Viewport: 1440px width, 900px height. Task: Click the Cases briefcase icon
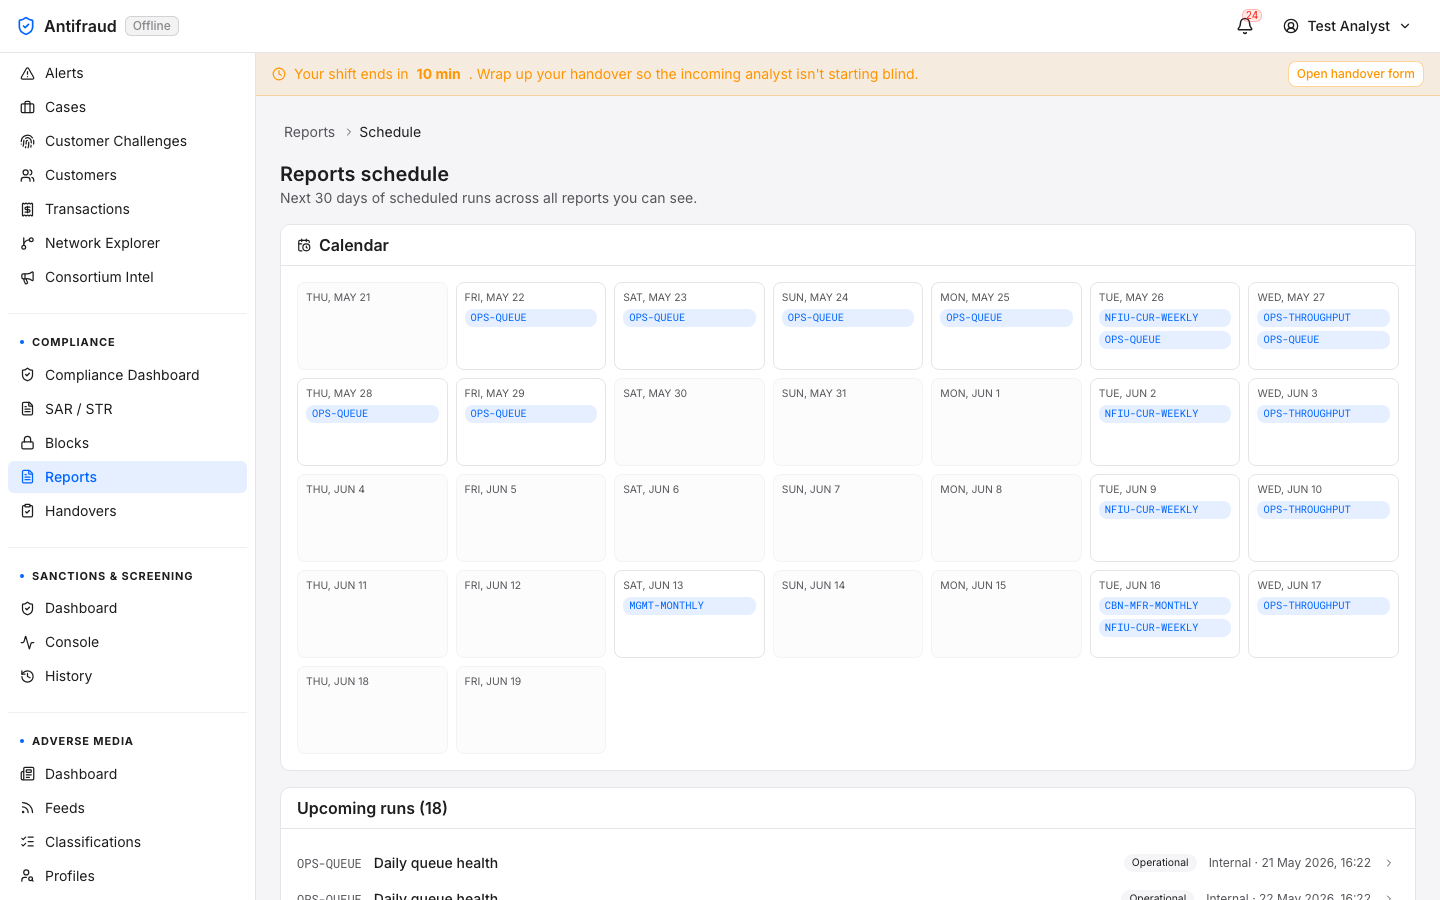28,107
